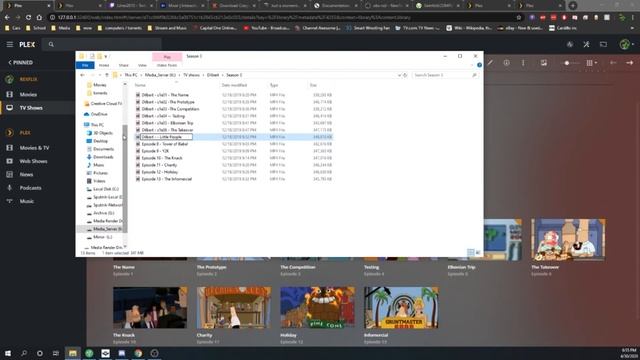Click 'TV shows' in the Explorer breadcrumb

coord(191,75)
